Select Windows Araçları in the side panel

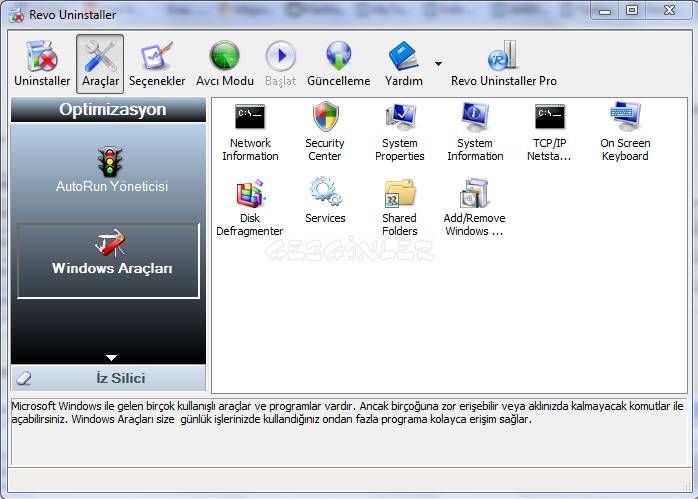click(x=108, y=261)
